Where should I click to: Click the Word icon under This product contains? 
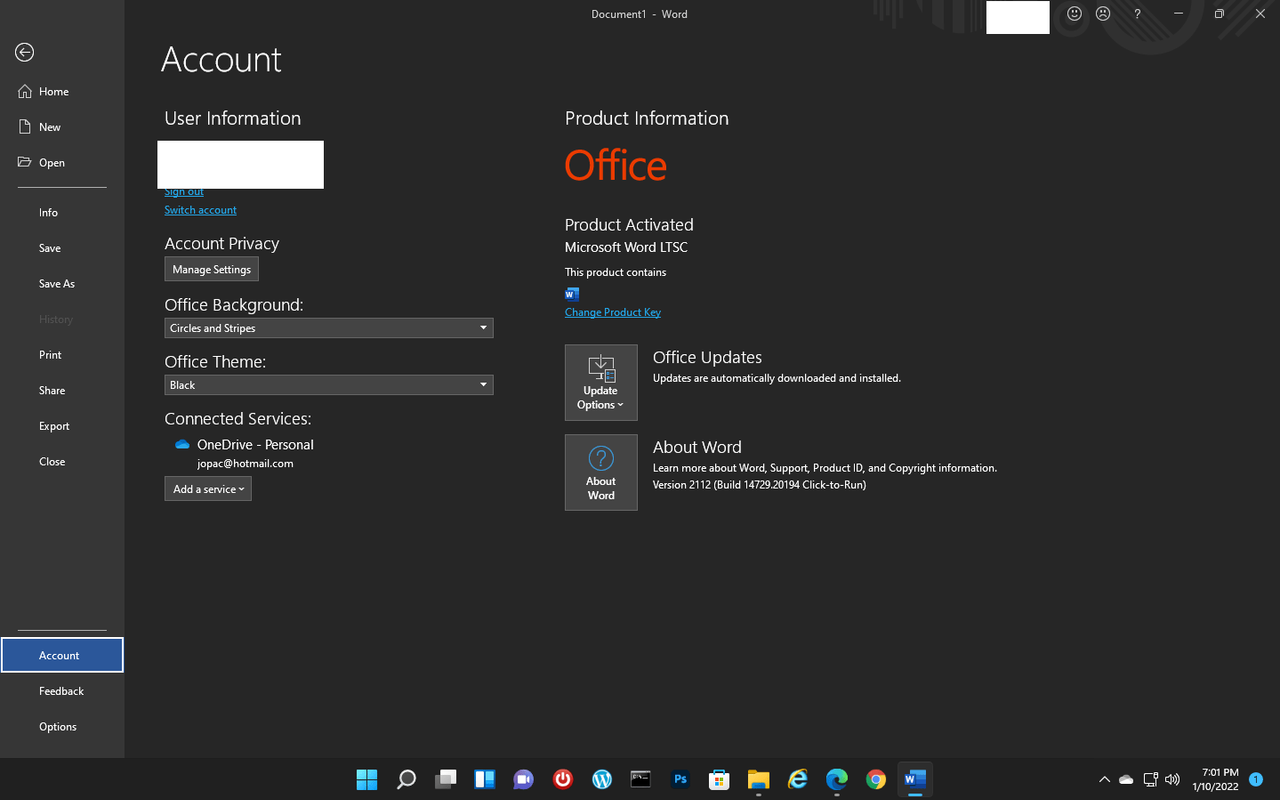pyautogui.click(x=572, y=294)
